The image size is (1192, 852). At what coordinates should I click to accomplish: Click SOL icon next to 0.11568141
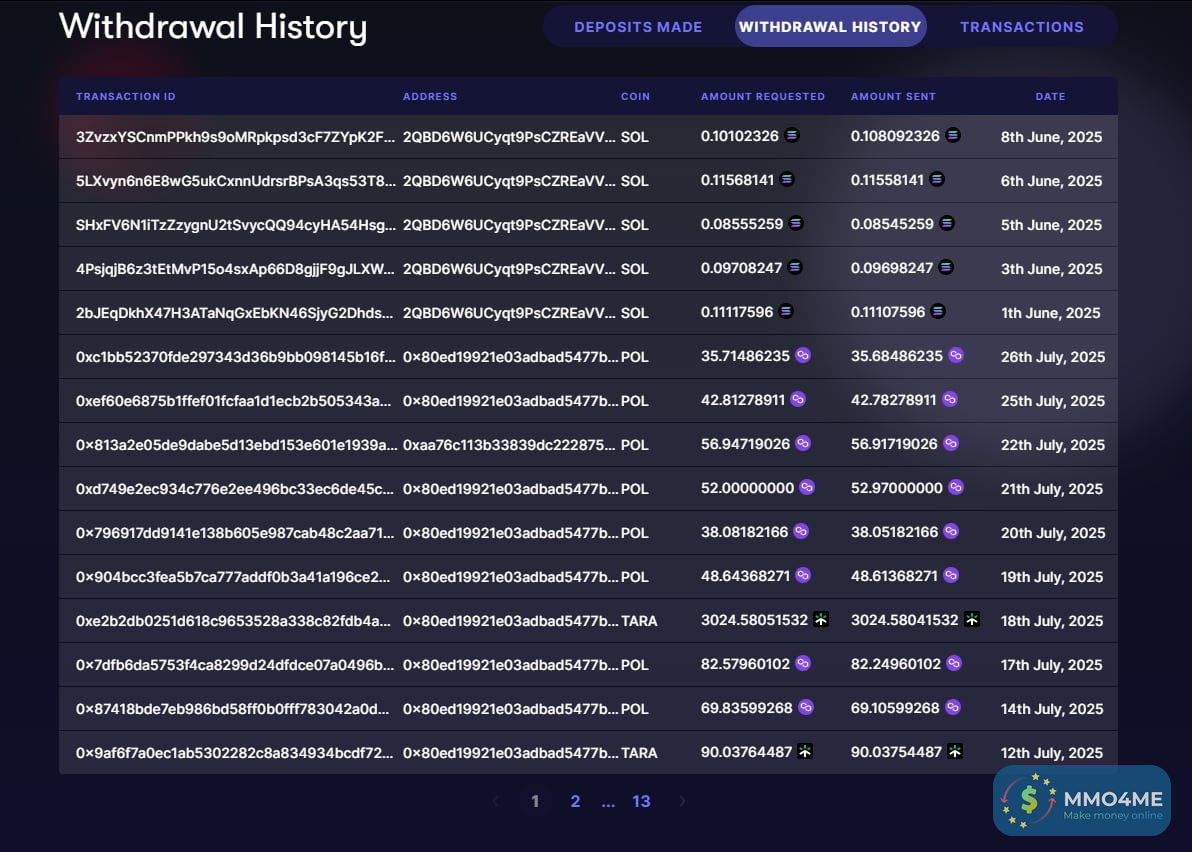[x=787, y=179]
